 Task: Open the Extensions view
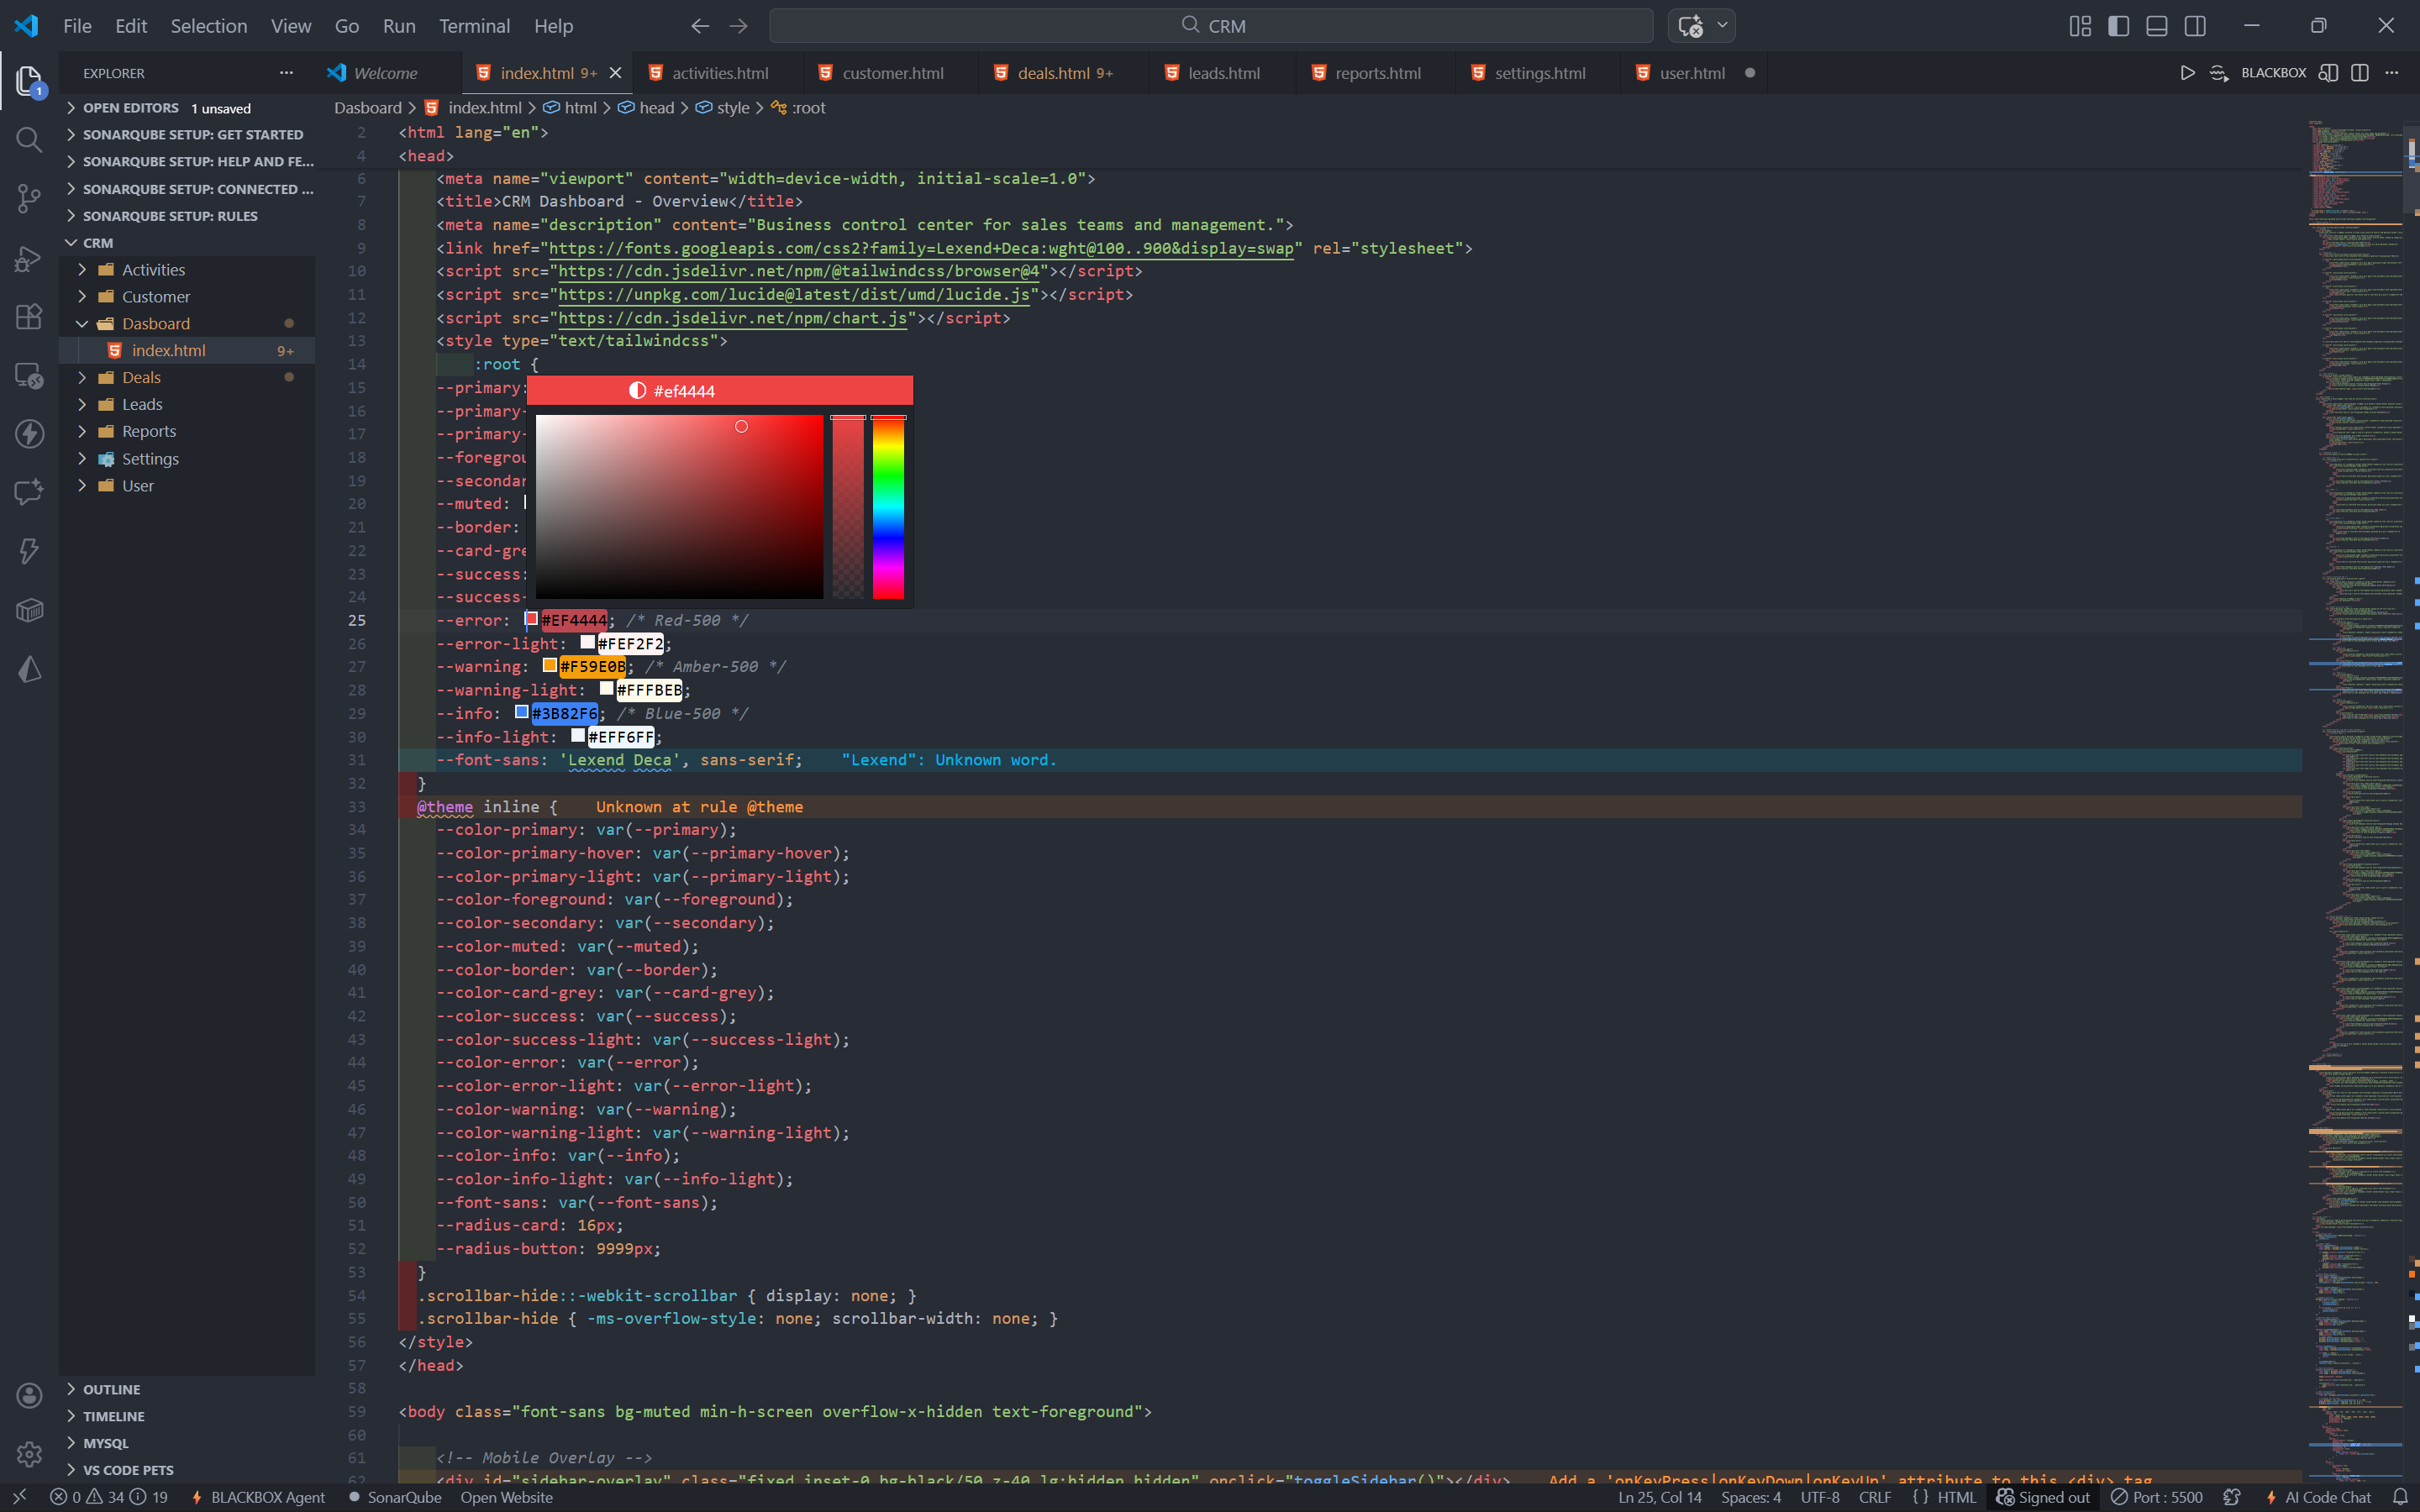(28, 316)
